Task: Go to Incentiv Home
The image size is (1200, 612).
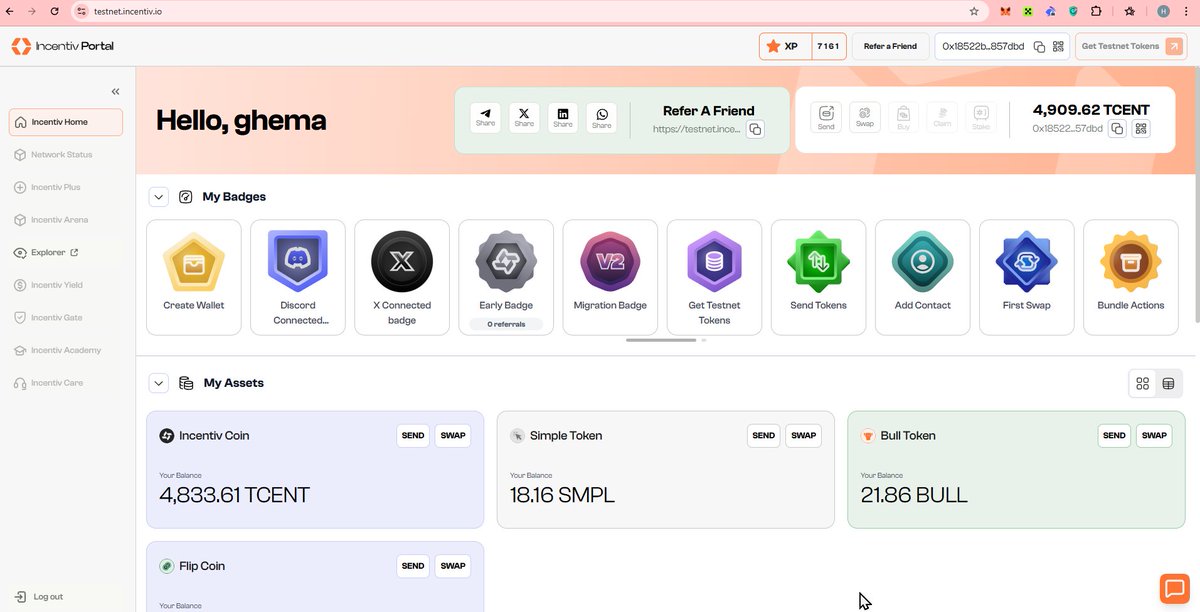Action: 66,122
